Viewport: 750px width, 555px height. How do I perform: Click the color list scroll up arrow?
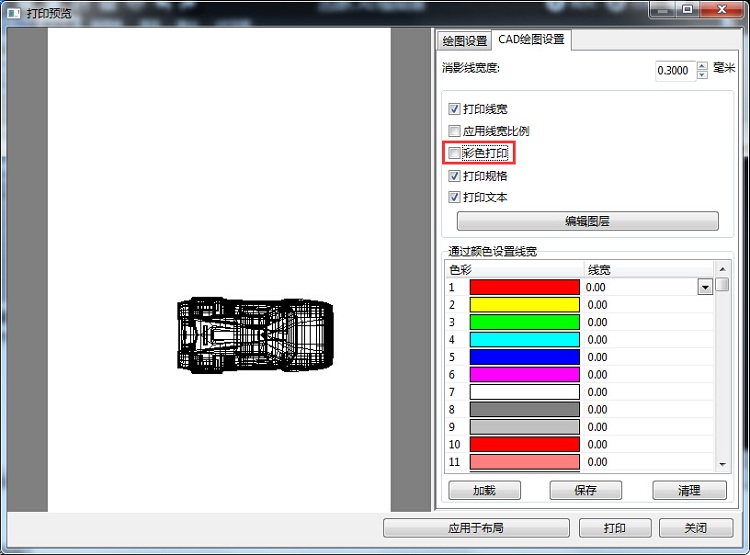click(x=722, y=269)
